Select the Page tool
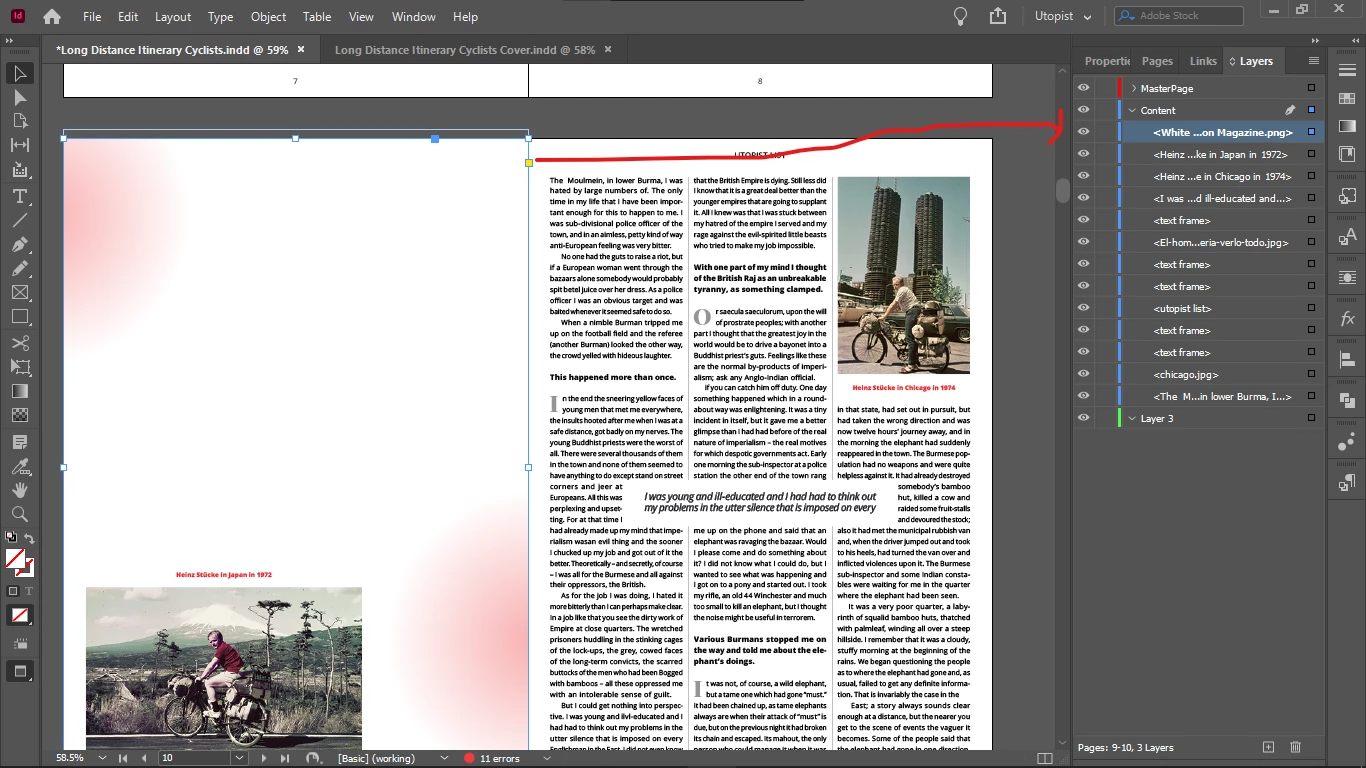 19,121
